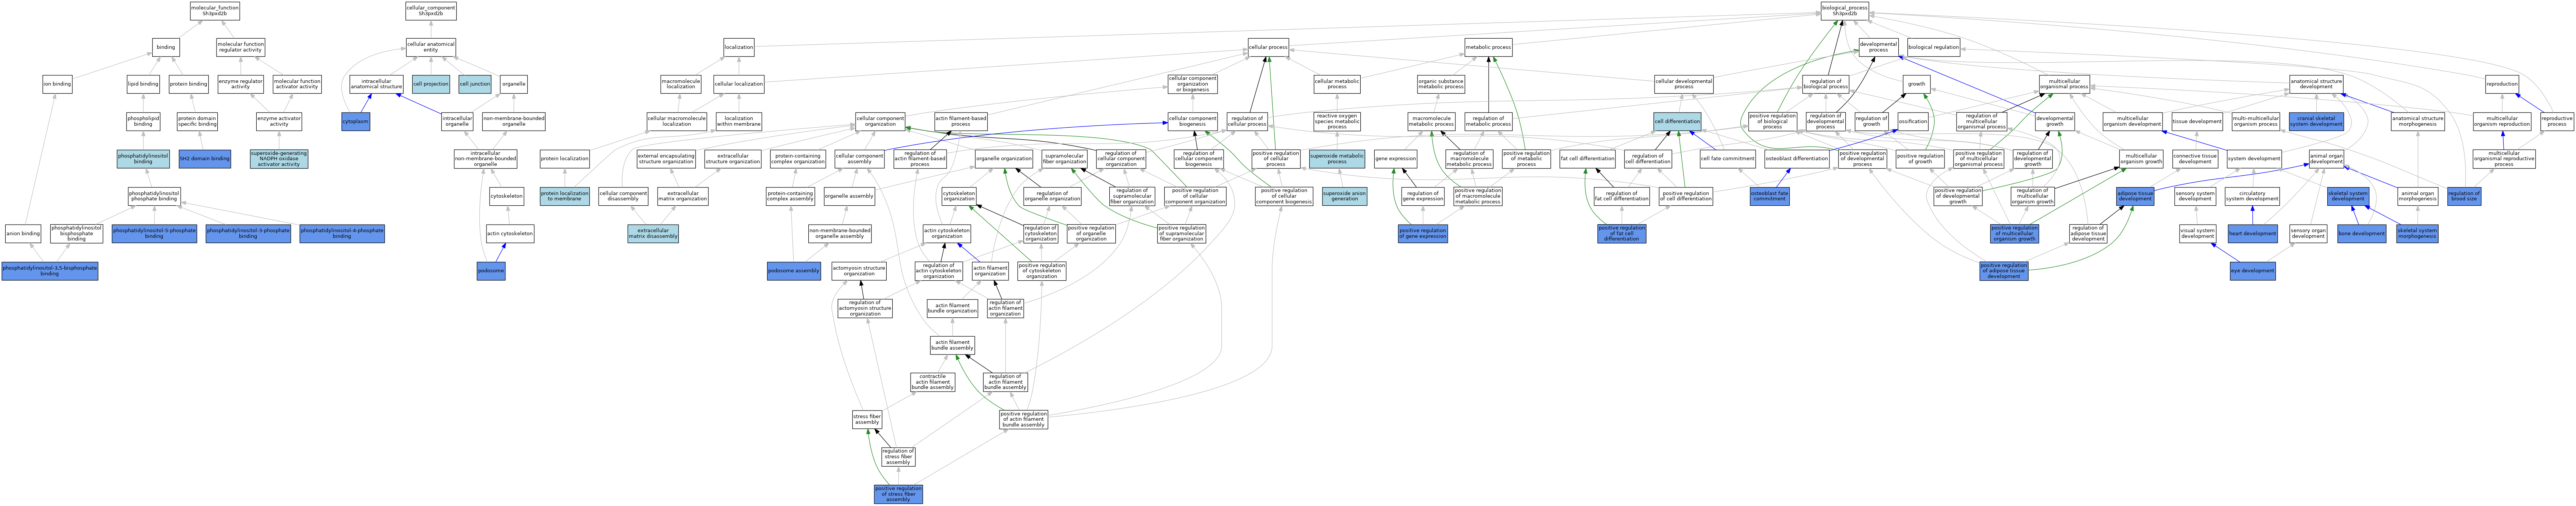The width and height of the screenshot is (2576, 506).
Task: Click the 'skeletal system development' blue node
Action: pyautogui.click(x=2348, y=196)
